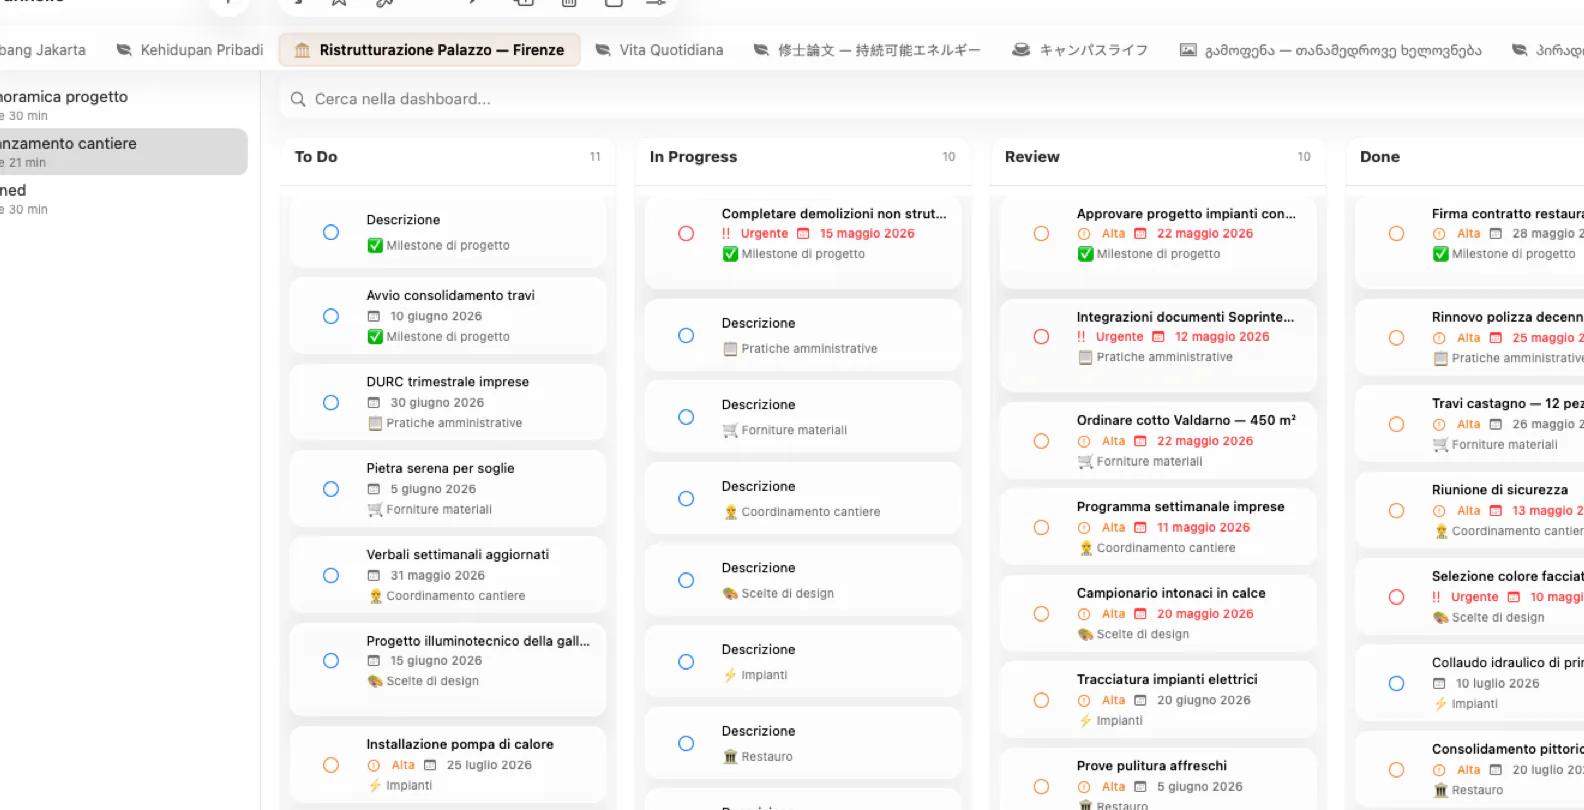Click the Alta priority icon in Installazione pompa di calore
The image size is (1584, 810).
point(374,765)
